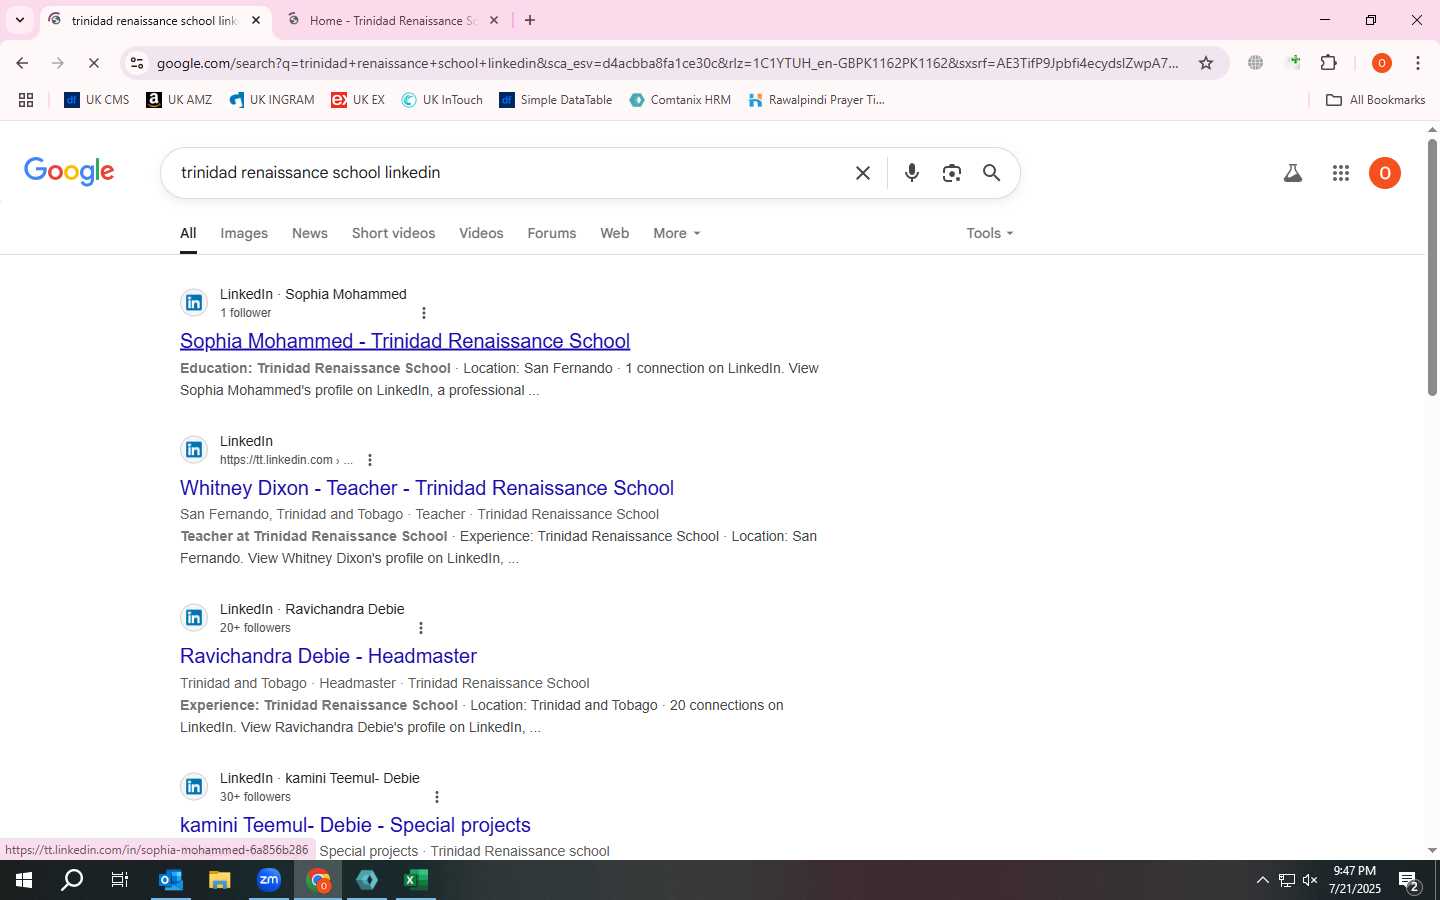The width and height of the screenshot is (1440, 900).
Task: Expand the Tools dropdown
Action: (x=990, y=233)
